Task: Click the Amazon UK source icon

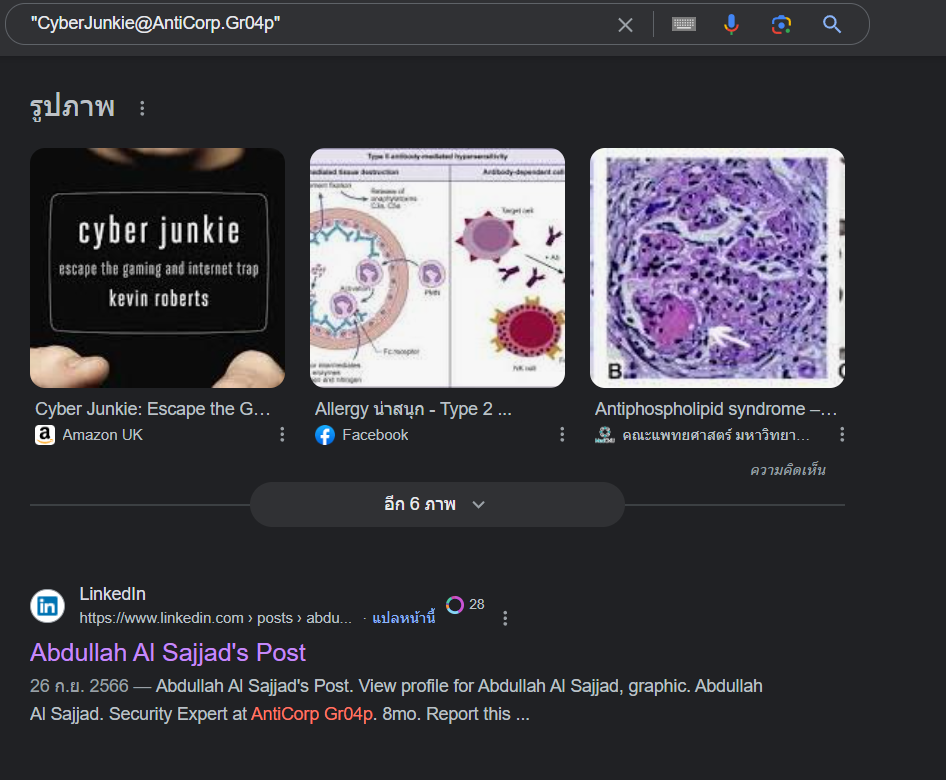Action: [x=45, y=435]
